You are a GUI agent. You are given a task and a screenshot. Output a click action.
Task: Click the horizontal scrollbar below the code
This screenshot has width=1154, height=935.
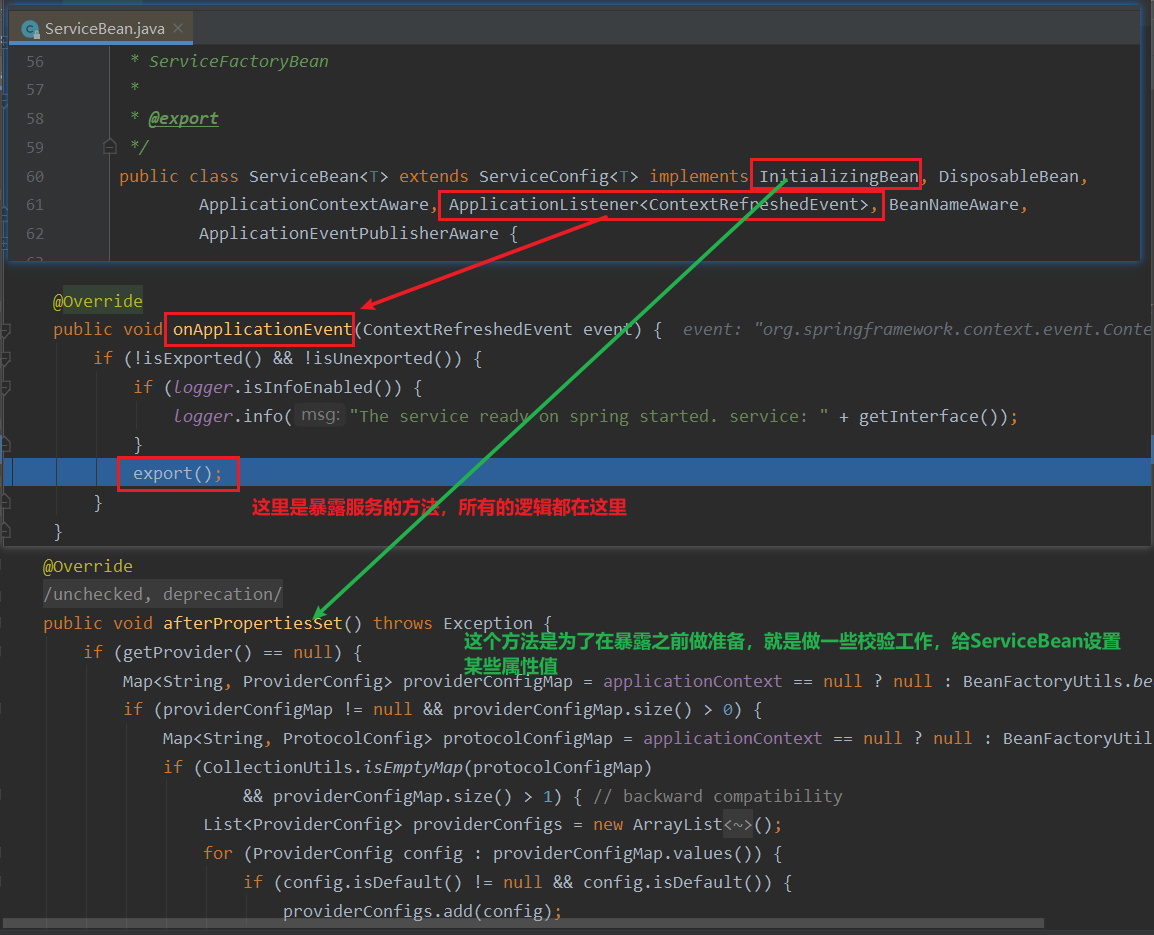[523, 923]
